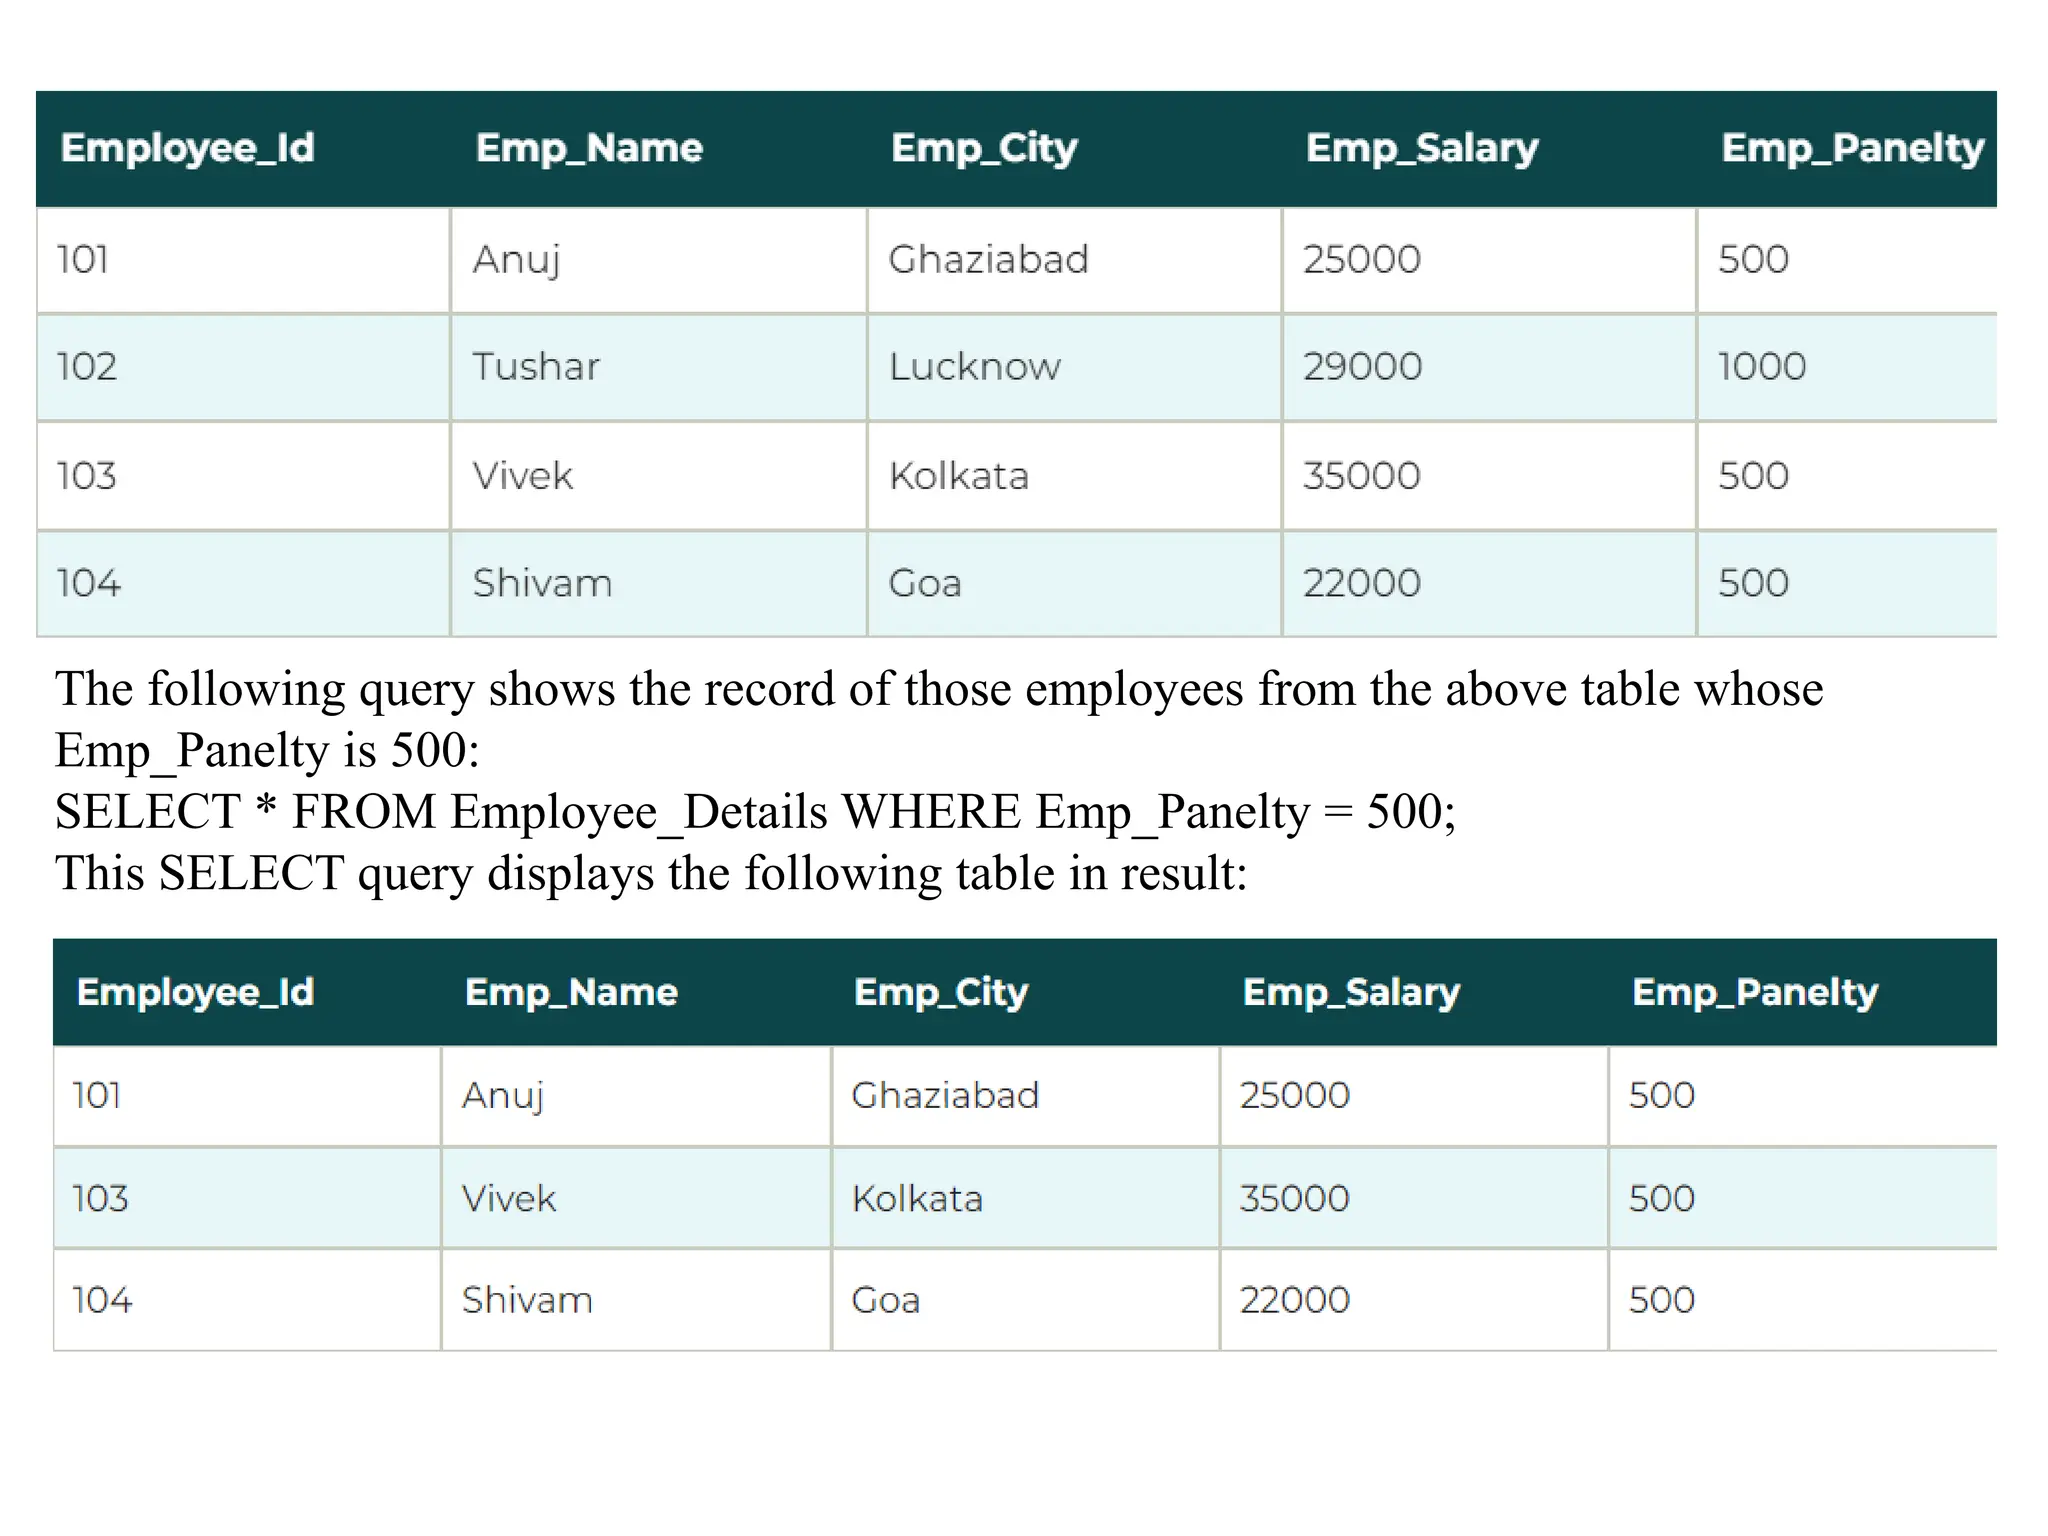Select Shivam in the top table
This screenshot has height=1536, width=2048.
tap(542, 582)
